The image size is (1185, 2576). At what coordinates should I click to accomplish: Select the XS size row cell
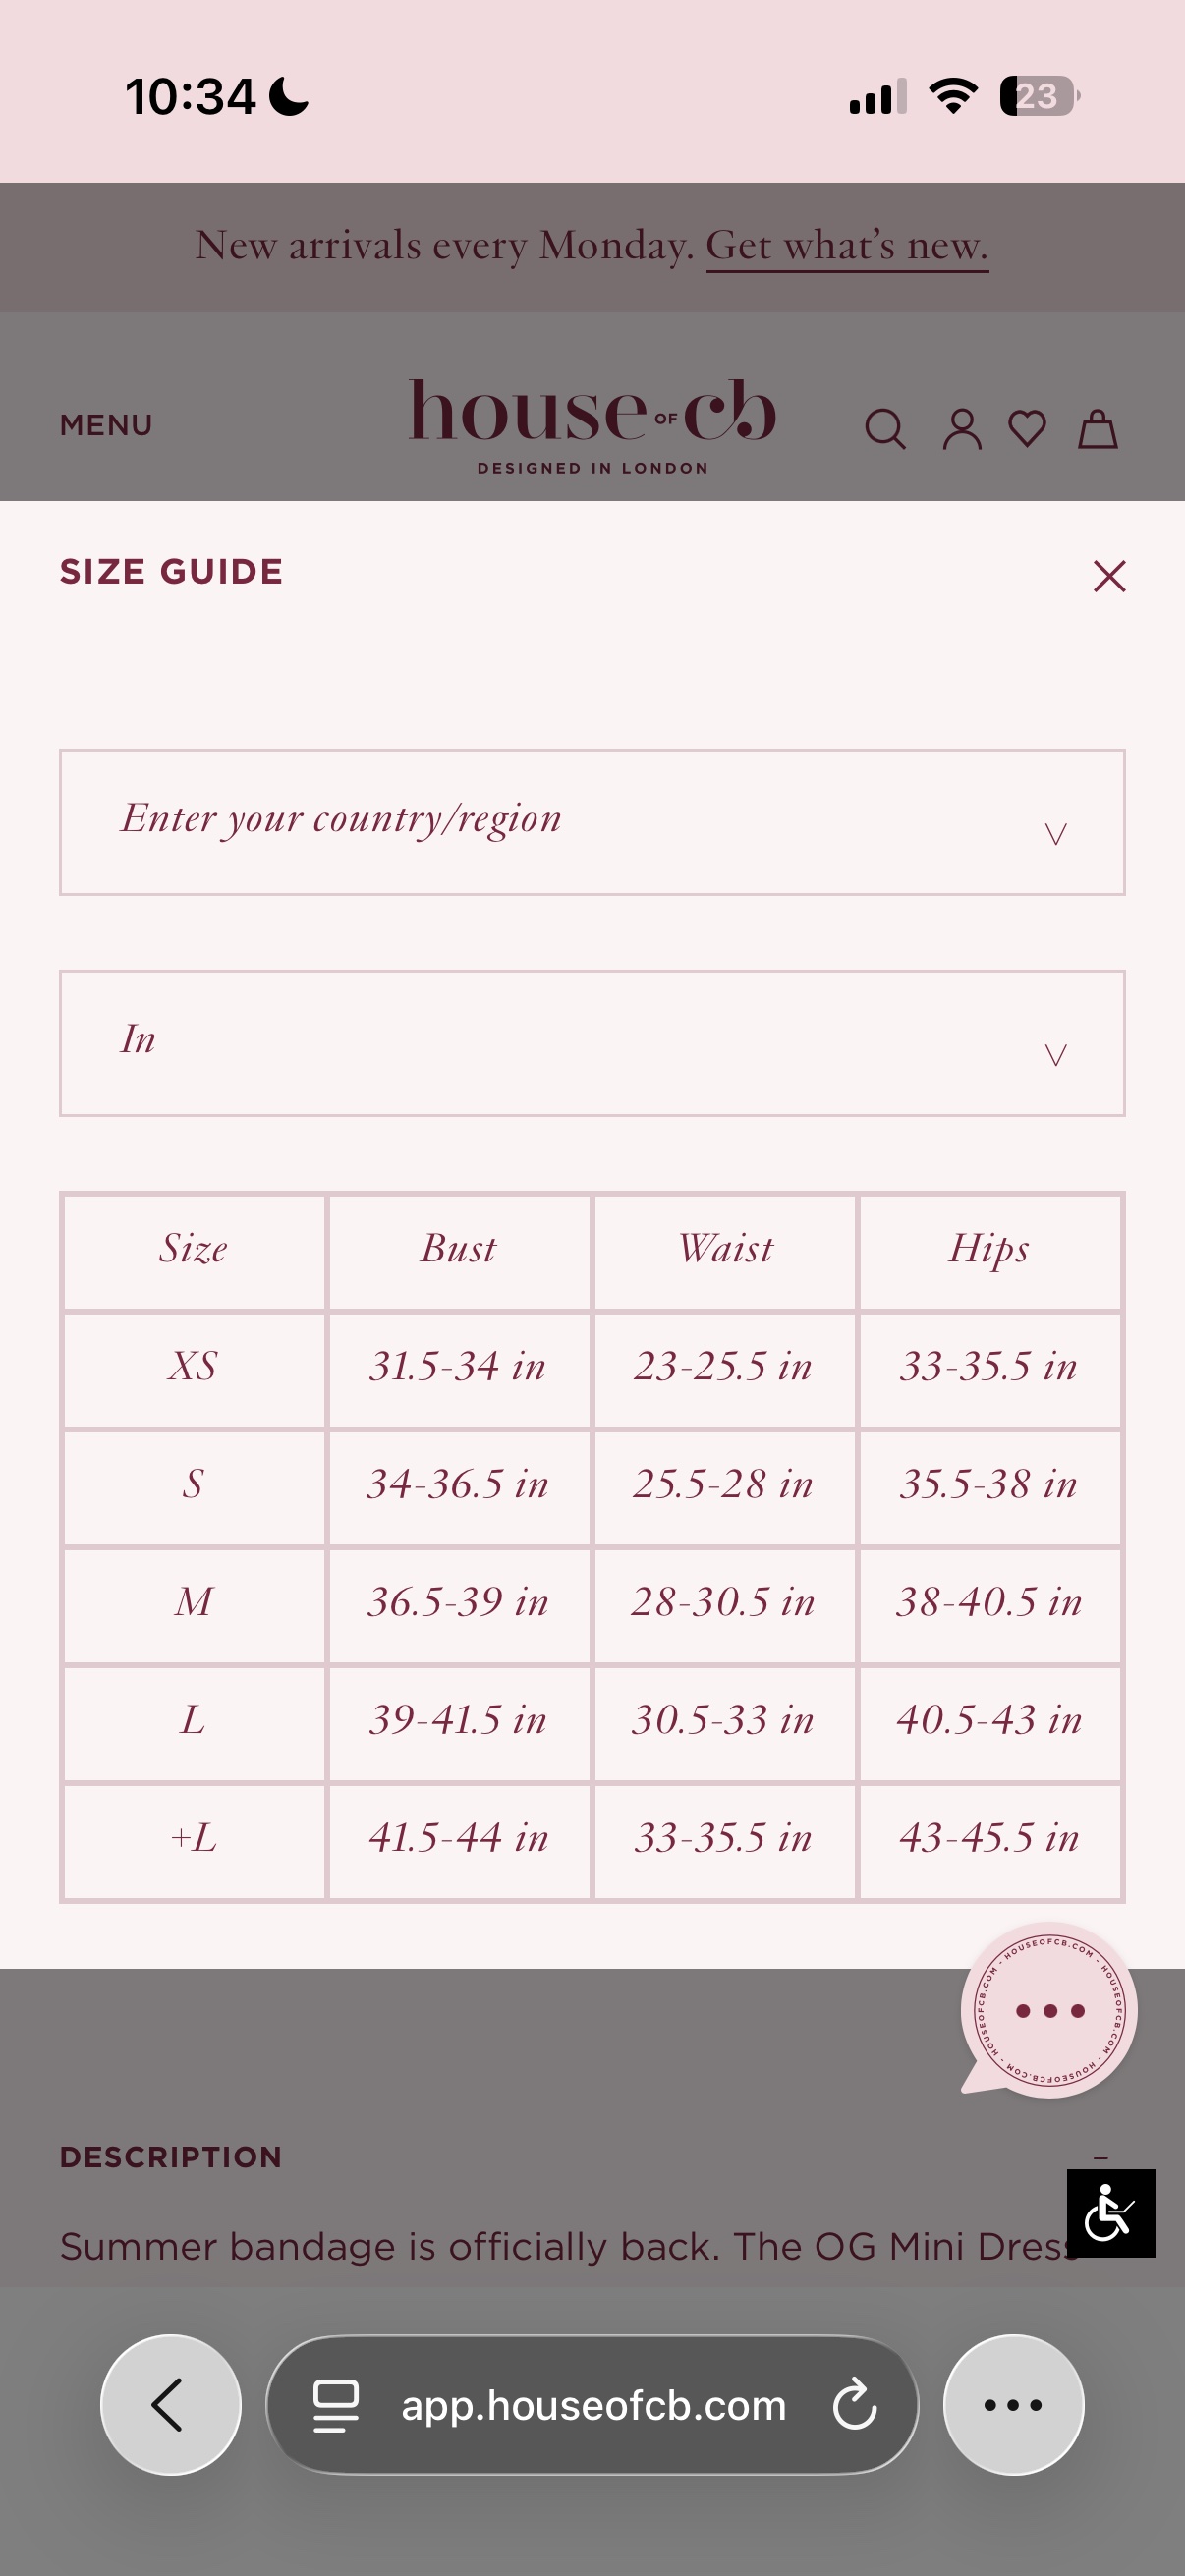[194, 1368]
